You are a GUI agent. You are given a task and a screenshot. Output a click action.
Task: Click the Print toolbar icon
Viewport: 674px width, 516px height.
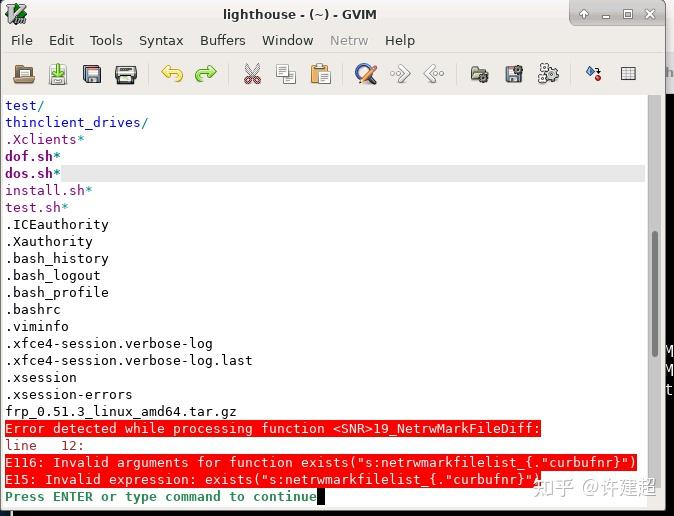pyautogui.click(x=126, y=74)
